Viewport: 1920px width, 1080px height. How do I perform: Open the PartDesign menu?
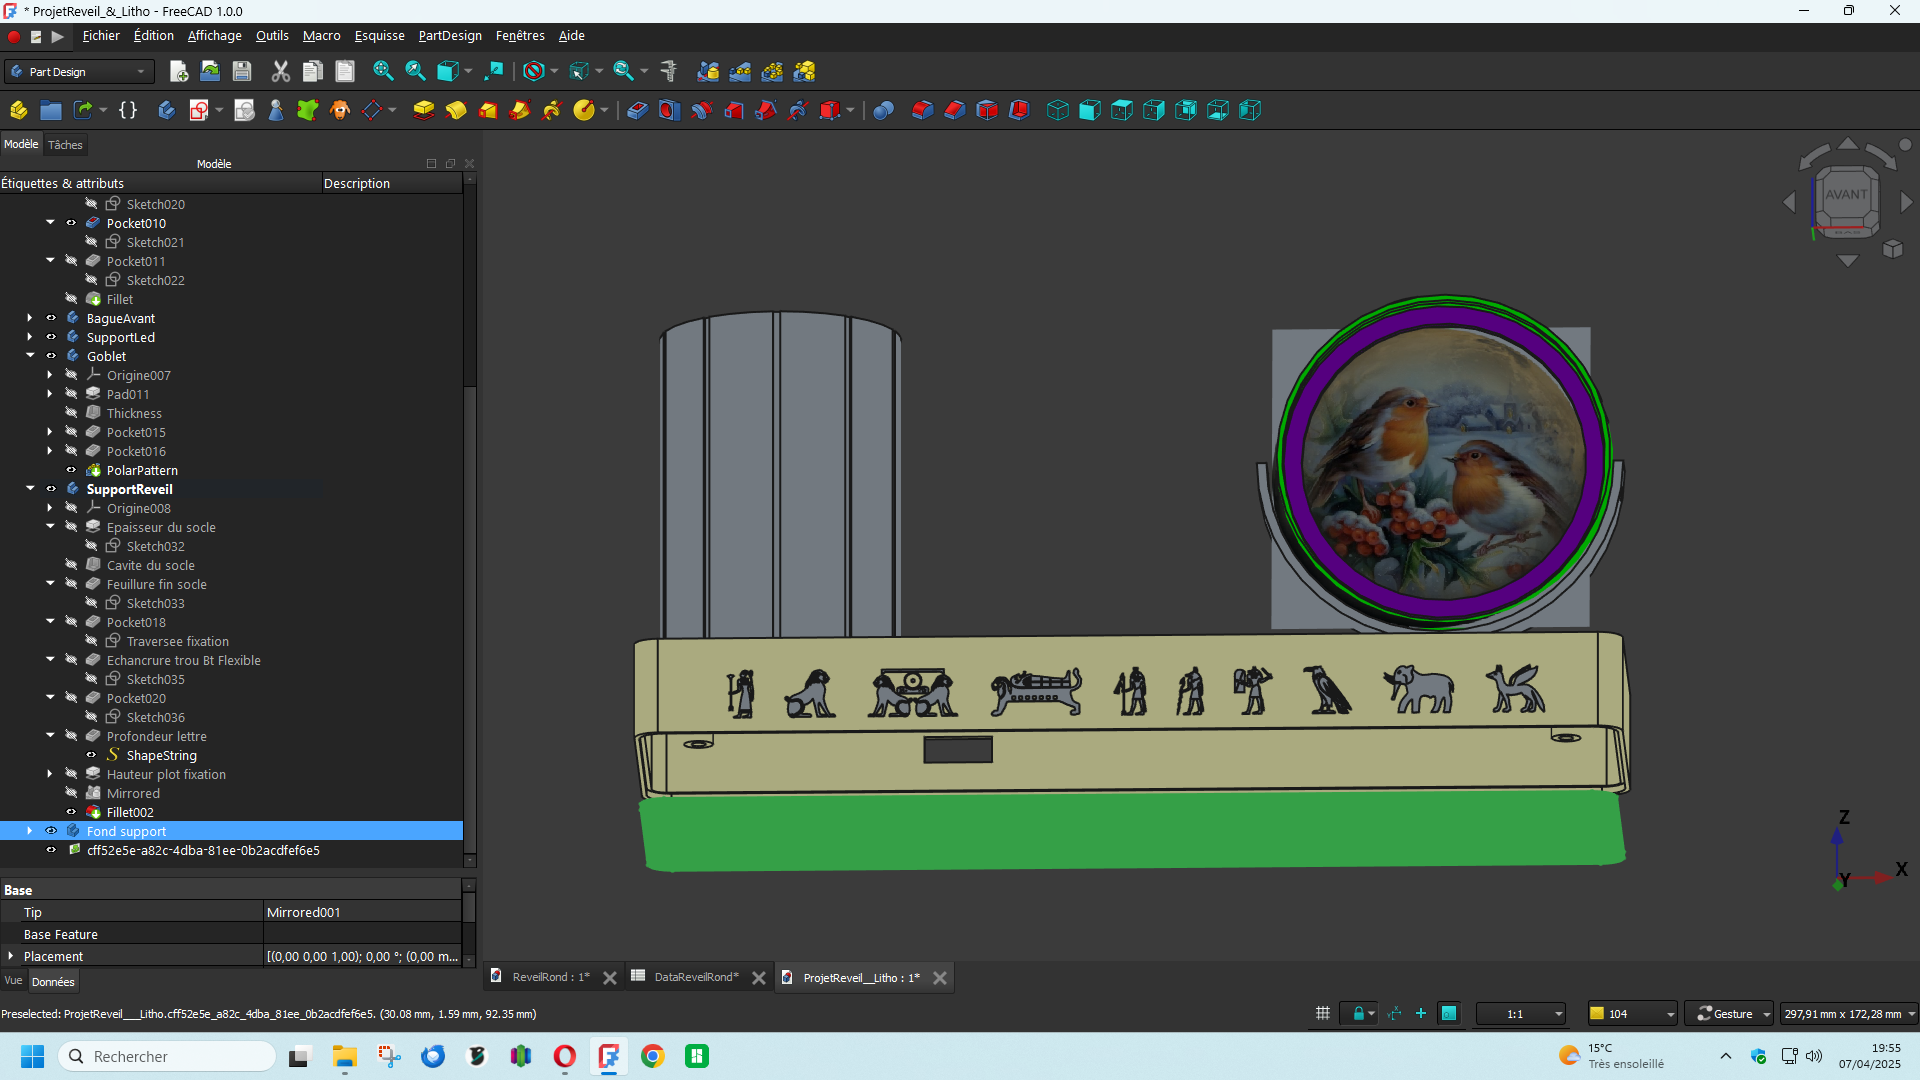click(449, 36)
